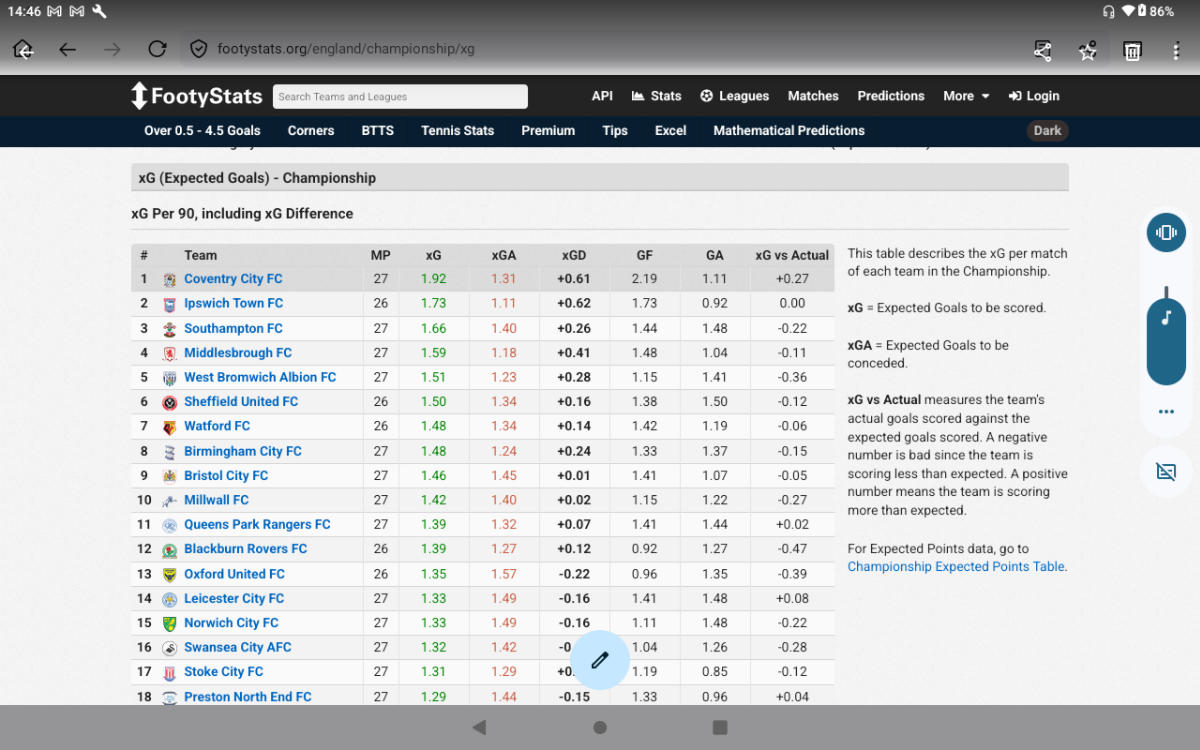Toggle vibrate ringer mode button
The width and height of the screenshot is (1200, 750).
click(1166, 232)
